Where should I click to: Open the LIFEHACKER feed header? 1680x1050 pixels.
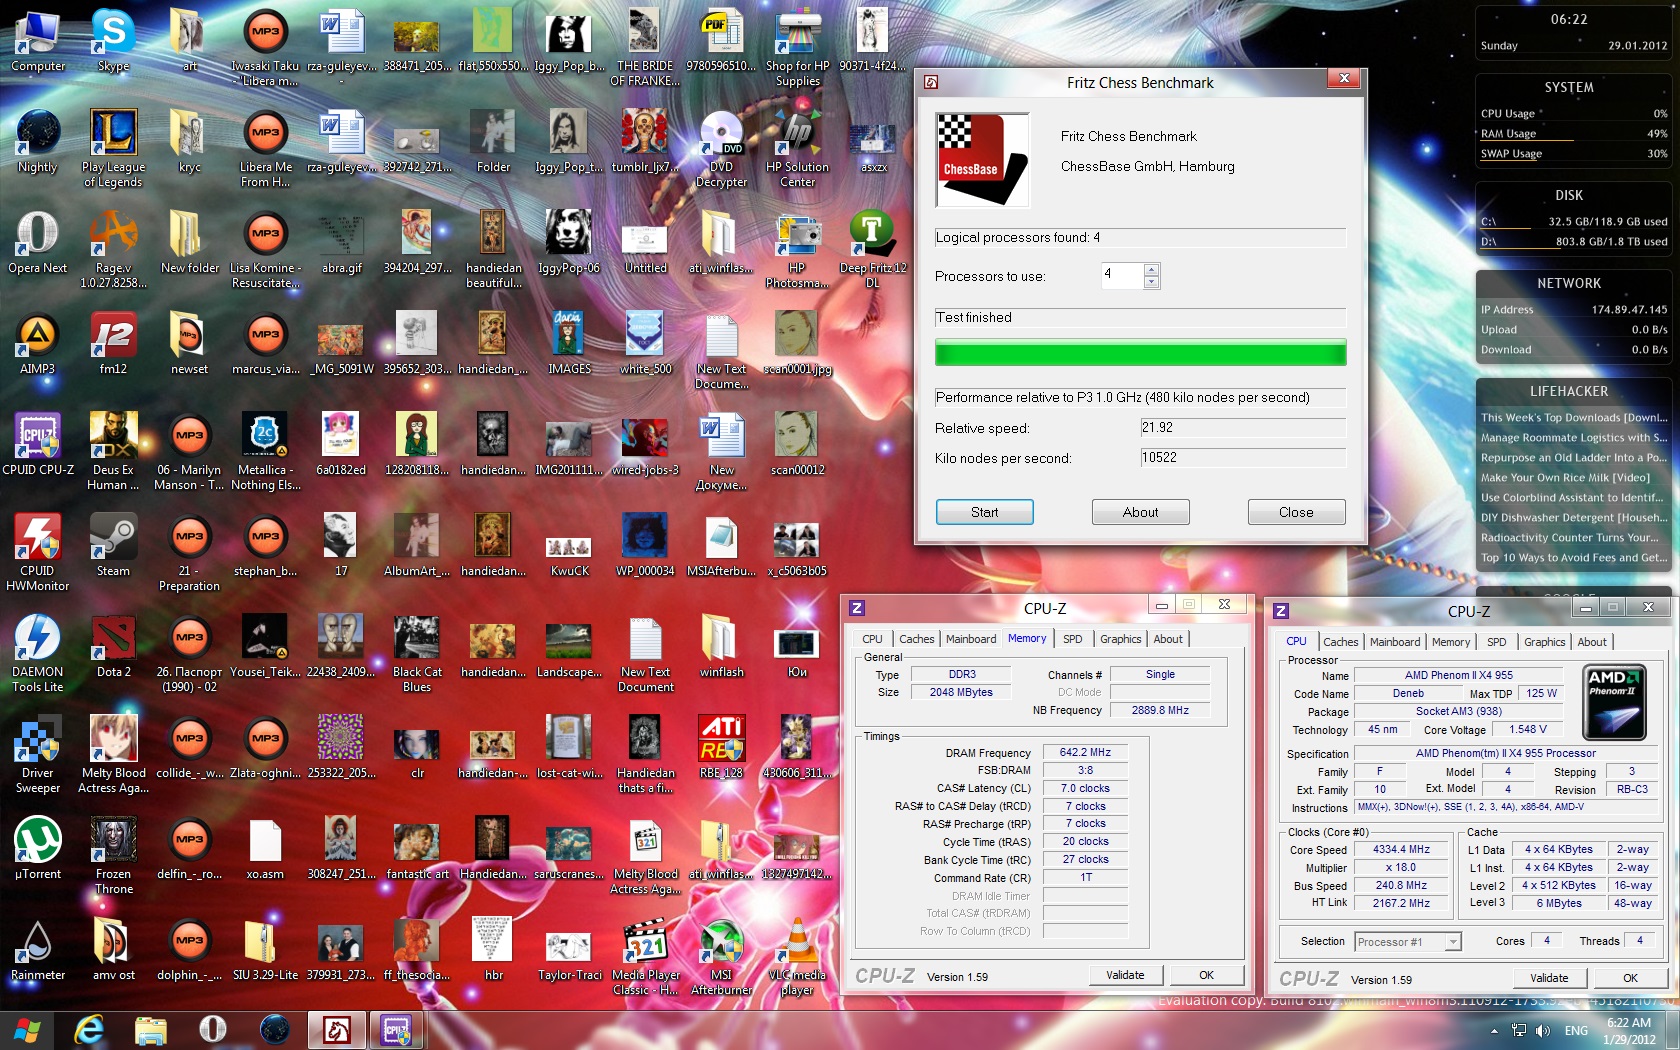(1568, 392)
